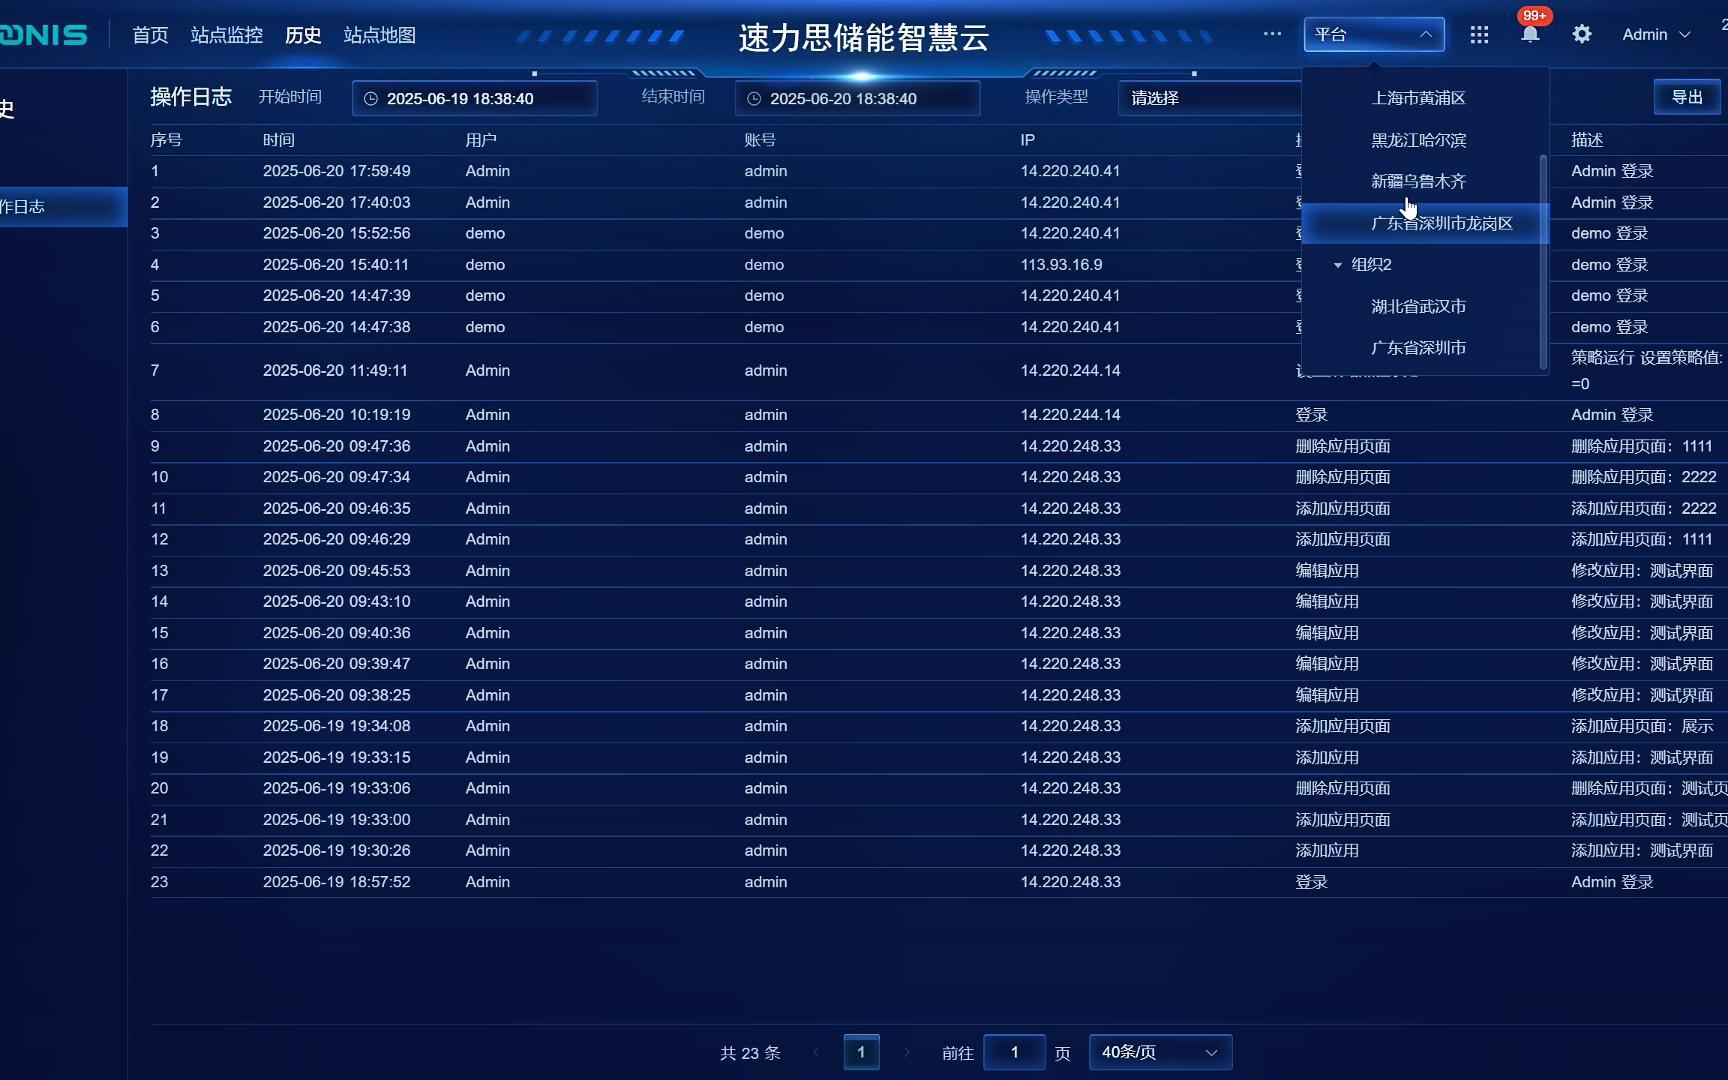Click the start time input 2025-06-19 18:38:40

[475, 98]
